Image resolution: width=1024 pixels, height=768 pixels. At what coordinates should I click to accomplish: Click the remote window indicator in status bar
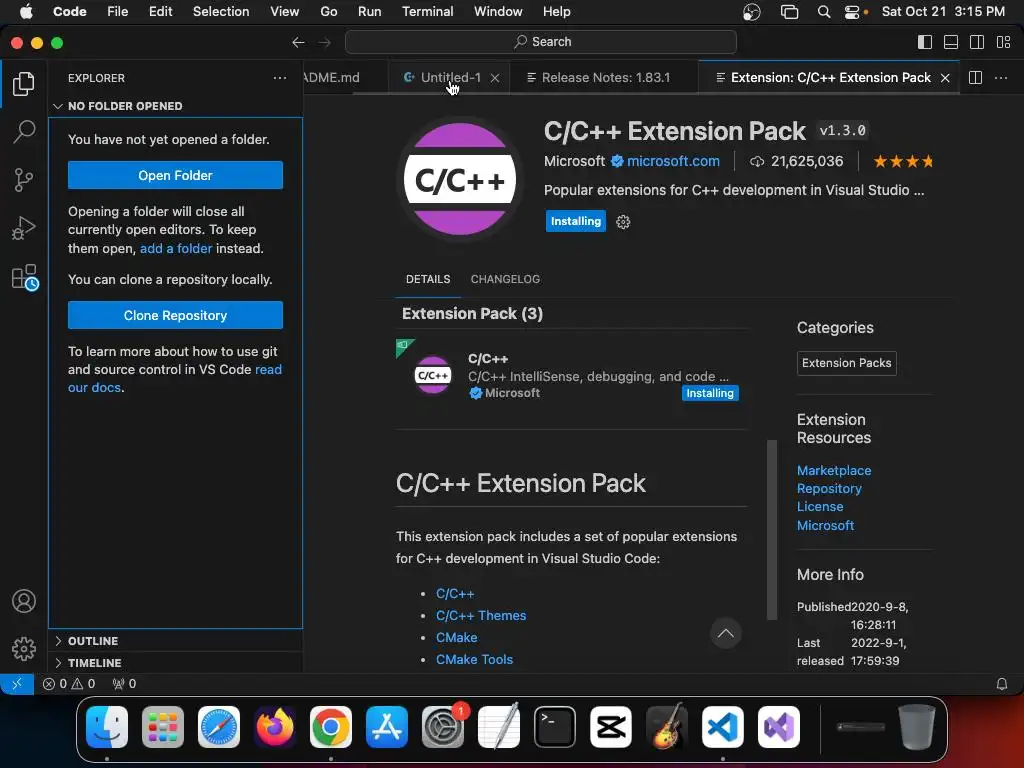[17, 684]
